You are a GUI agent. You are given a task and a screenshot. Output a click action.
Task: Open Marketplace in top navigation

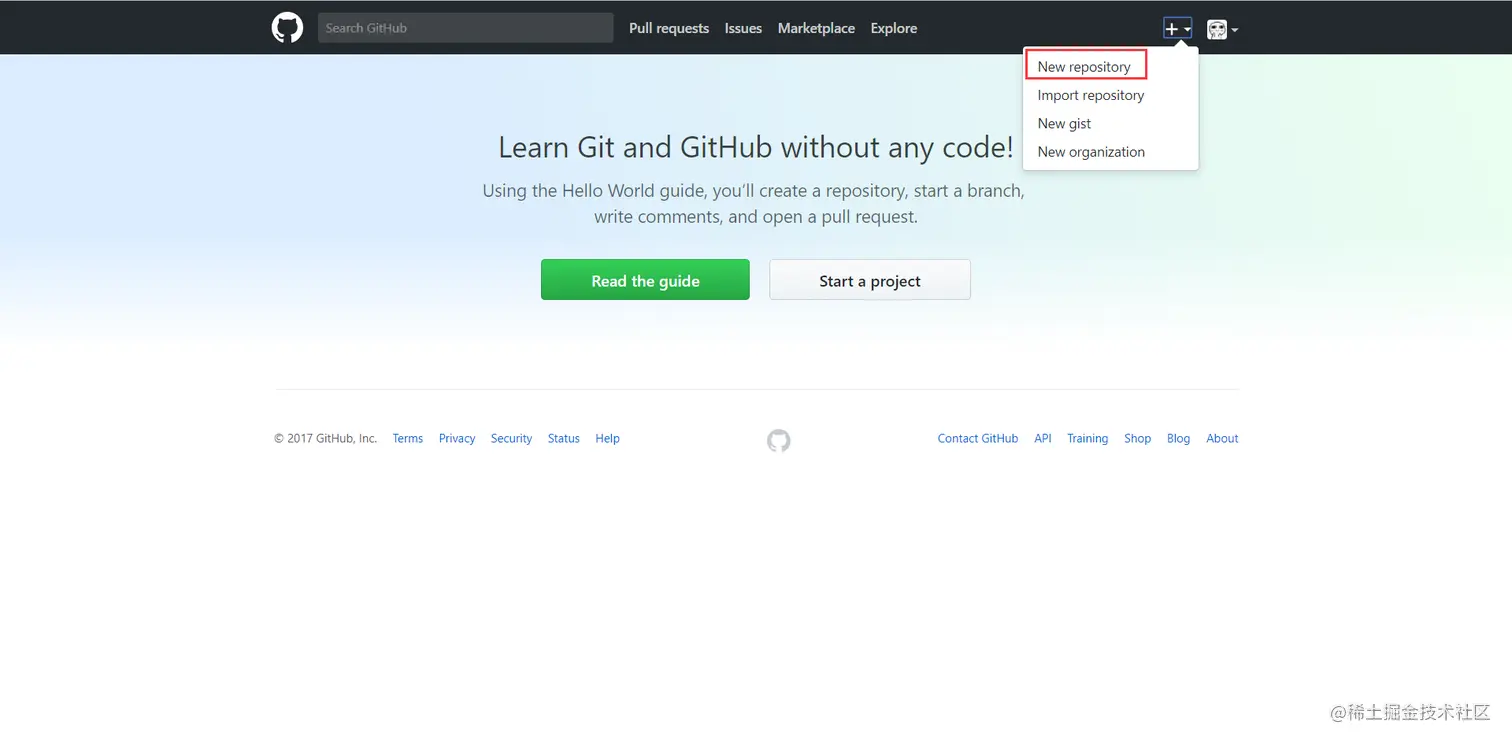point(816,28)
